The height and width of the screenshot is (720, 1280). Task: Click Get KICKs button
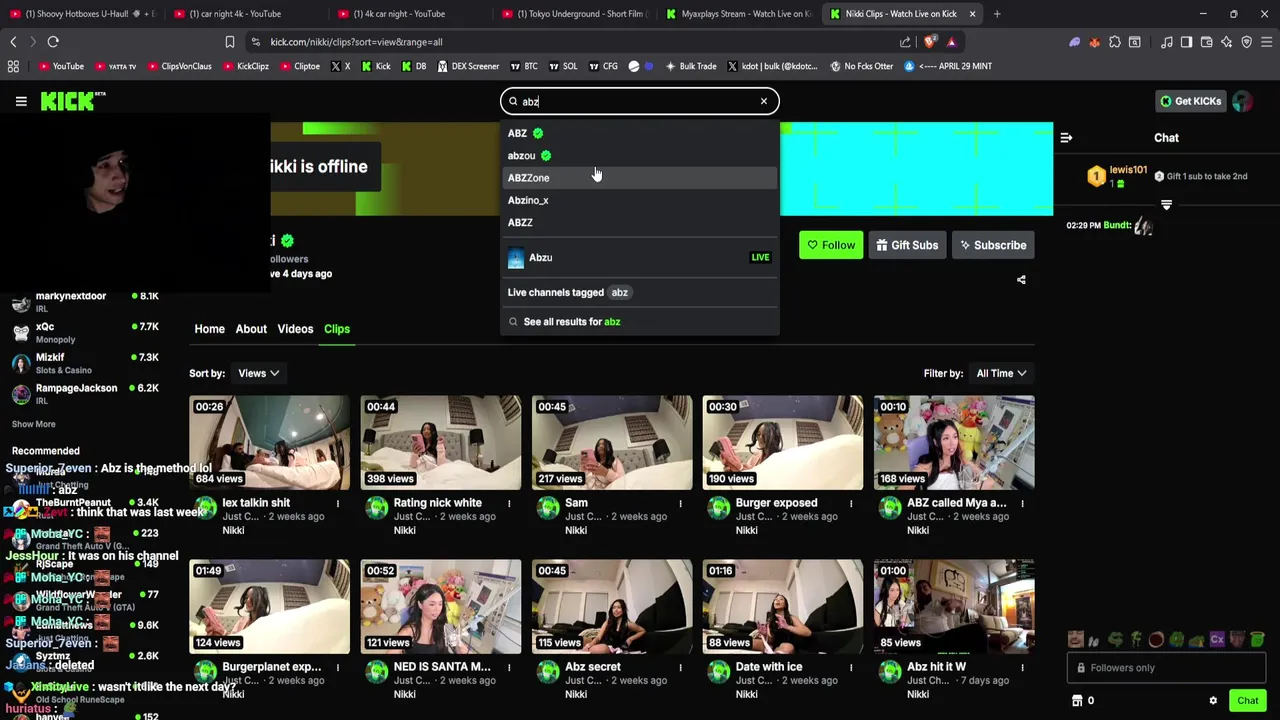pos(1190,101)
